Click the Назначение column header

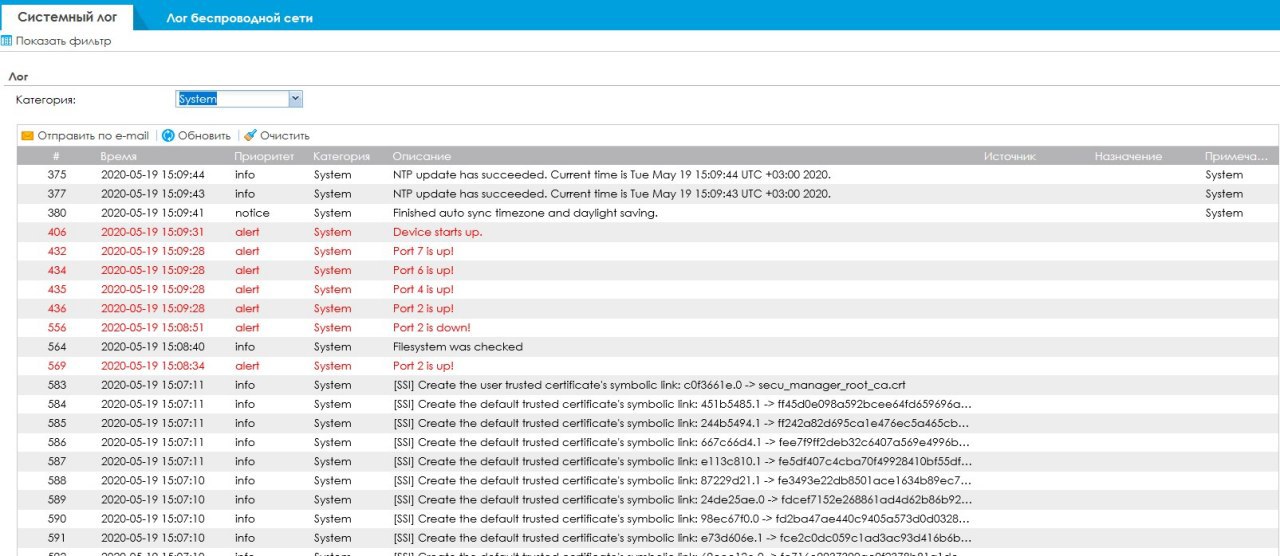(1128, 157)
